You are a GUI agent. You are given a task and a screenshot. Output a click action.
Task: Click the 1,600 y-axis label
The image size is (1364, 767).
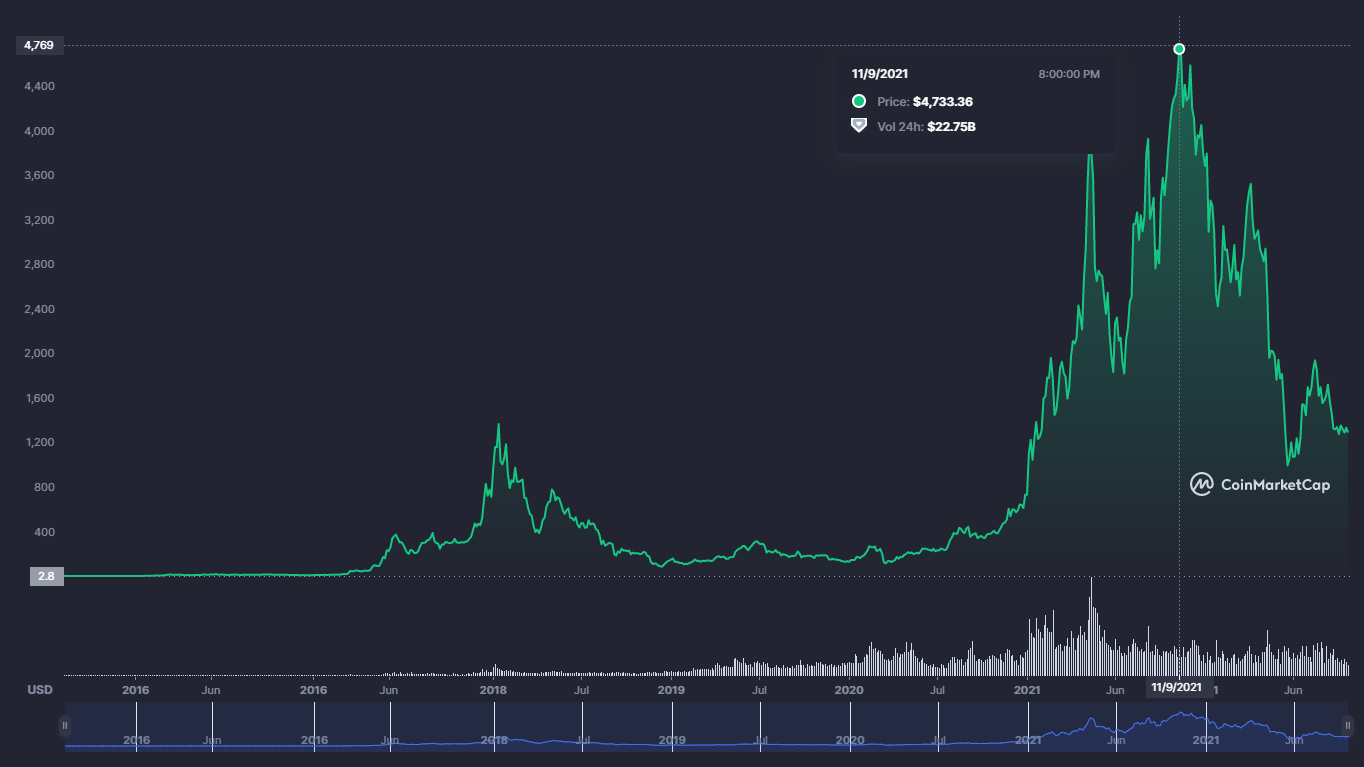pos(40,398)
